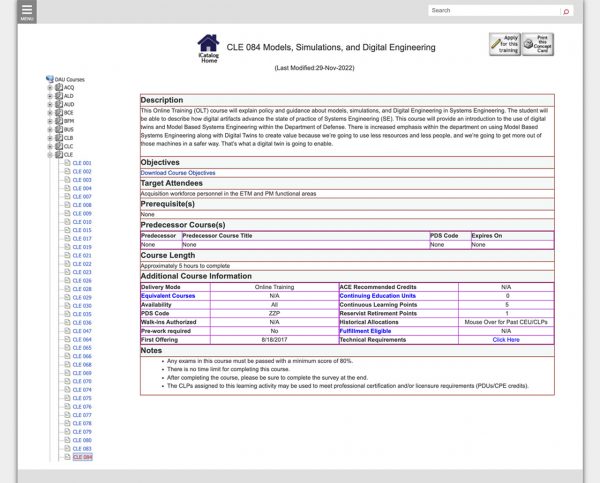Click the course title heading 'CLE 084 Models'

(x=331, y=47)
